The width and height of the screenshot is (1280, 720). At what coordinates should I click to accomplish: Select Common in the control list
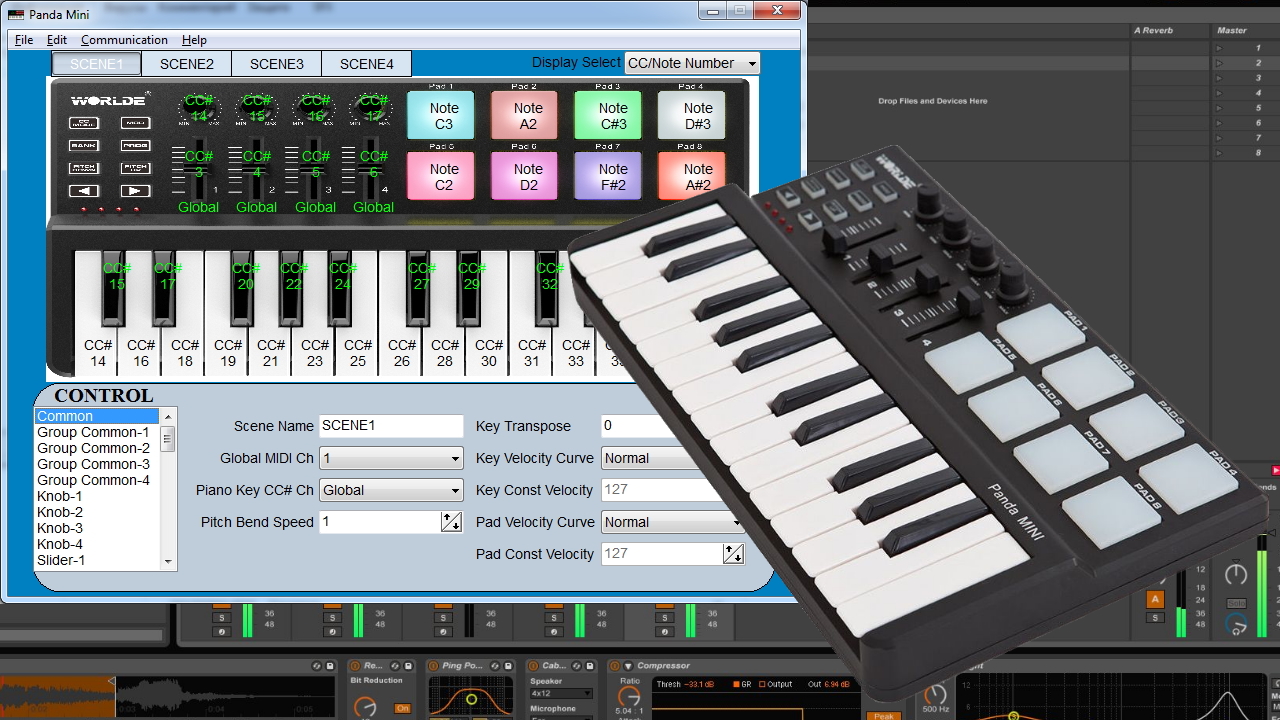point(97,416)
